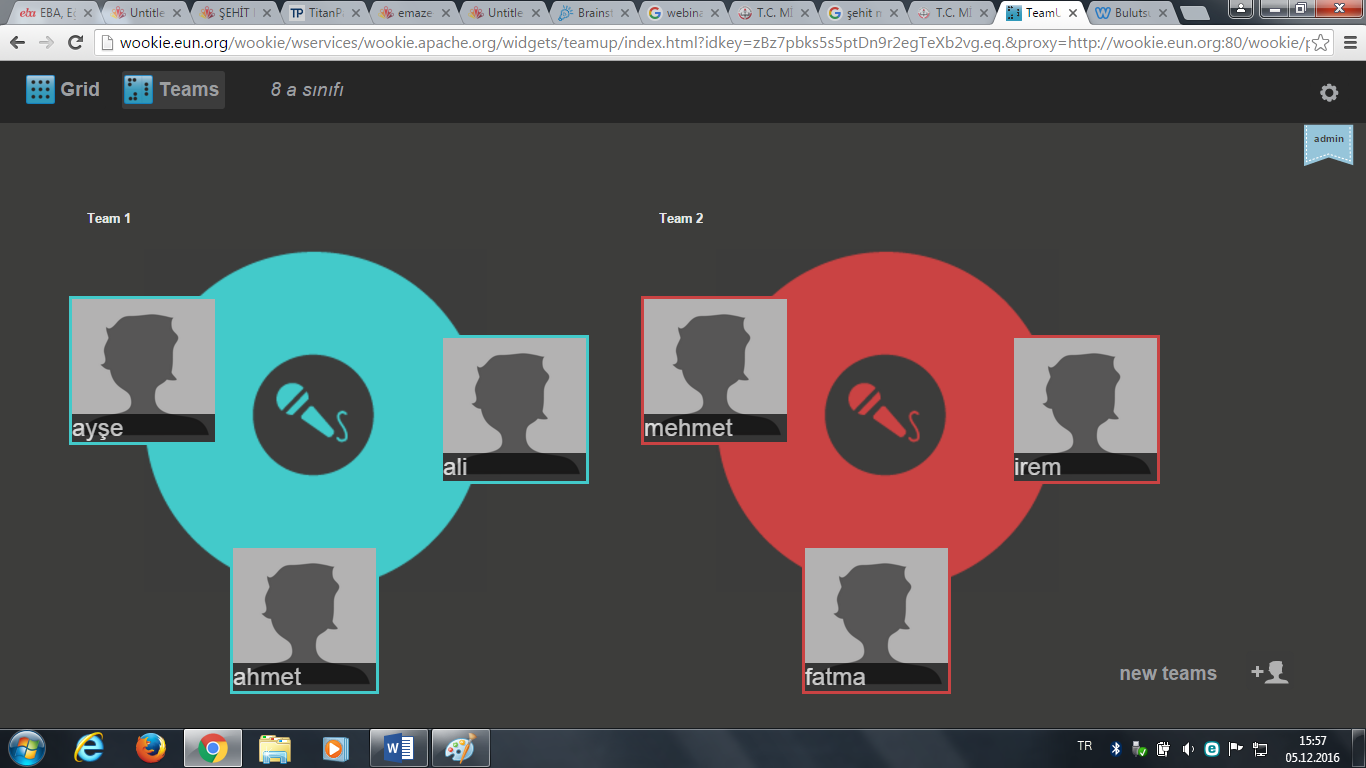The height and width of the screenshot is (768, 1366).
Task: Select ayşe's student card in Team 1
Action: click(x=142, y=370)
